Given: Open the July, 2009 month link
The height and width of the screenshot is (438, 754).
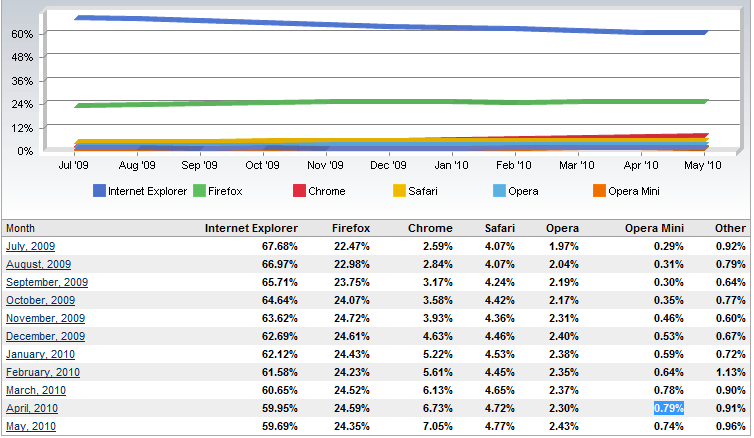Looking at the screenshot, I should point(31,246).
